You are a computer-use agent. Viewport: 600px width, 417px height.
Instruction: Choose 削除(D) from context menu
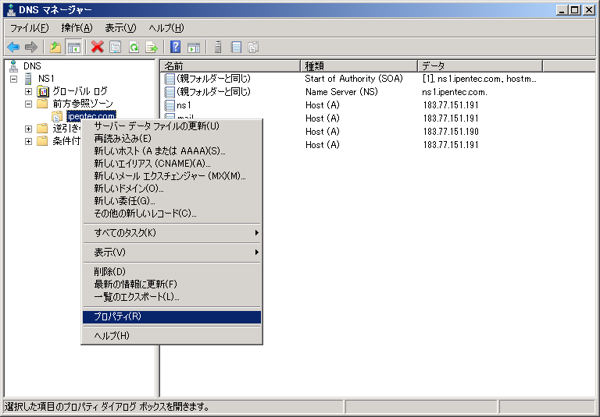pyautogui.click(x=172, y=272)
